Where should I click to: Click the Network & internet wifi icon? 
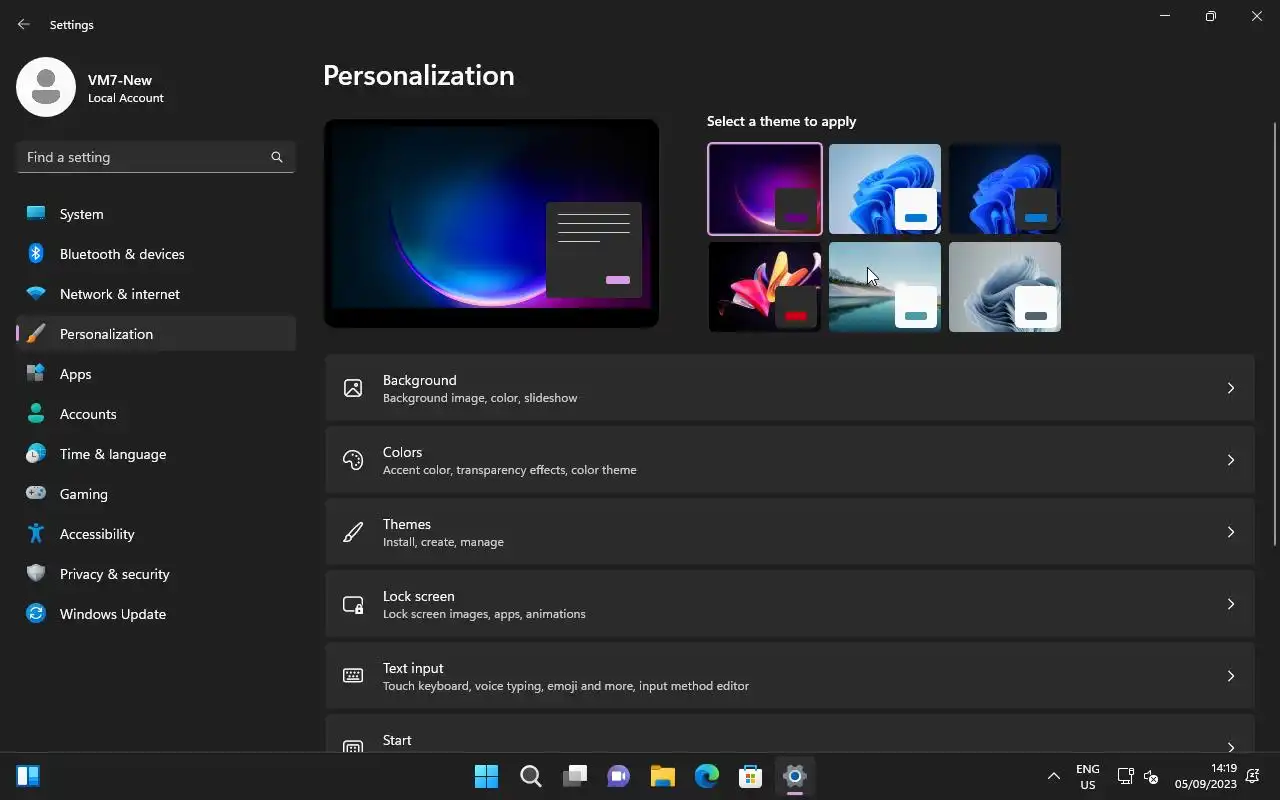click(36, 294)
